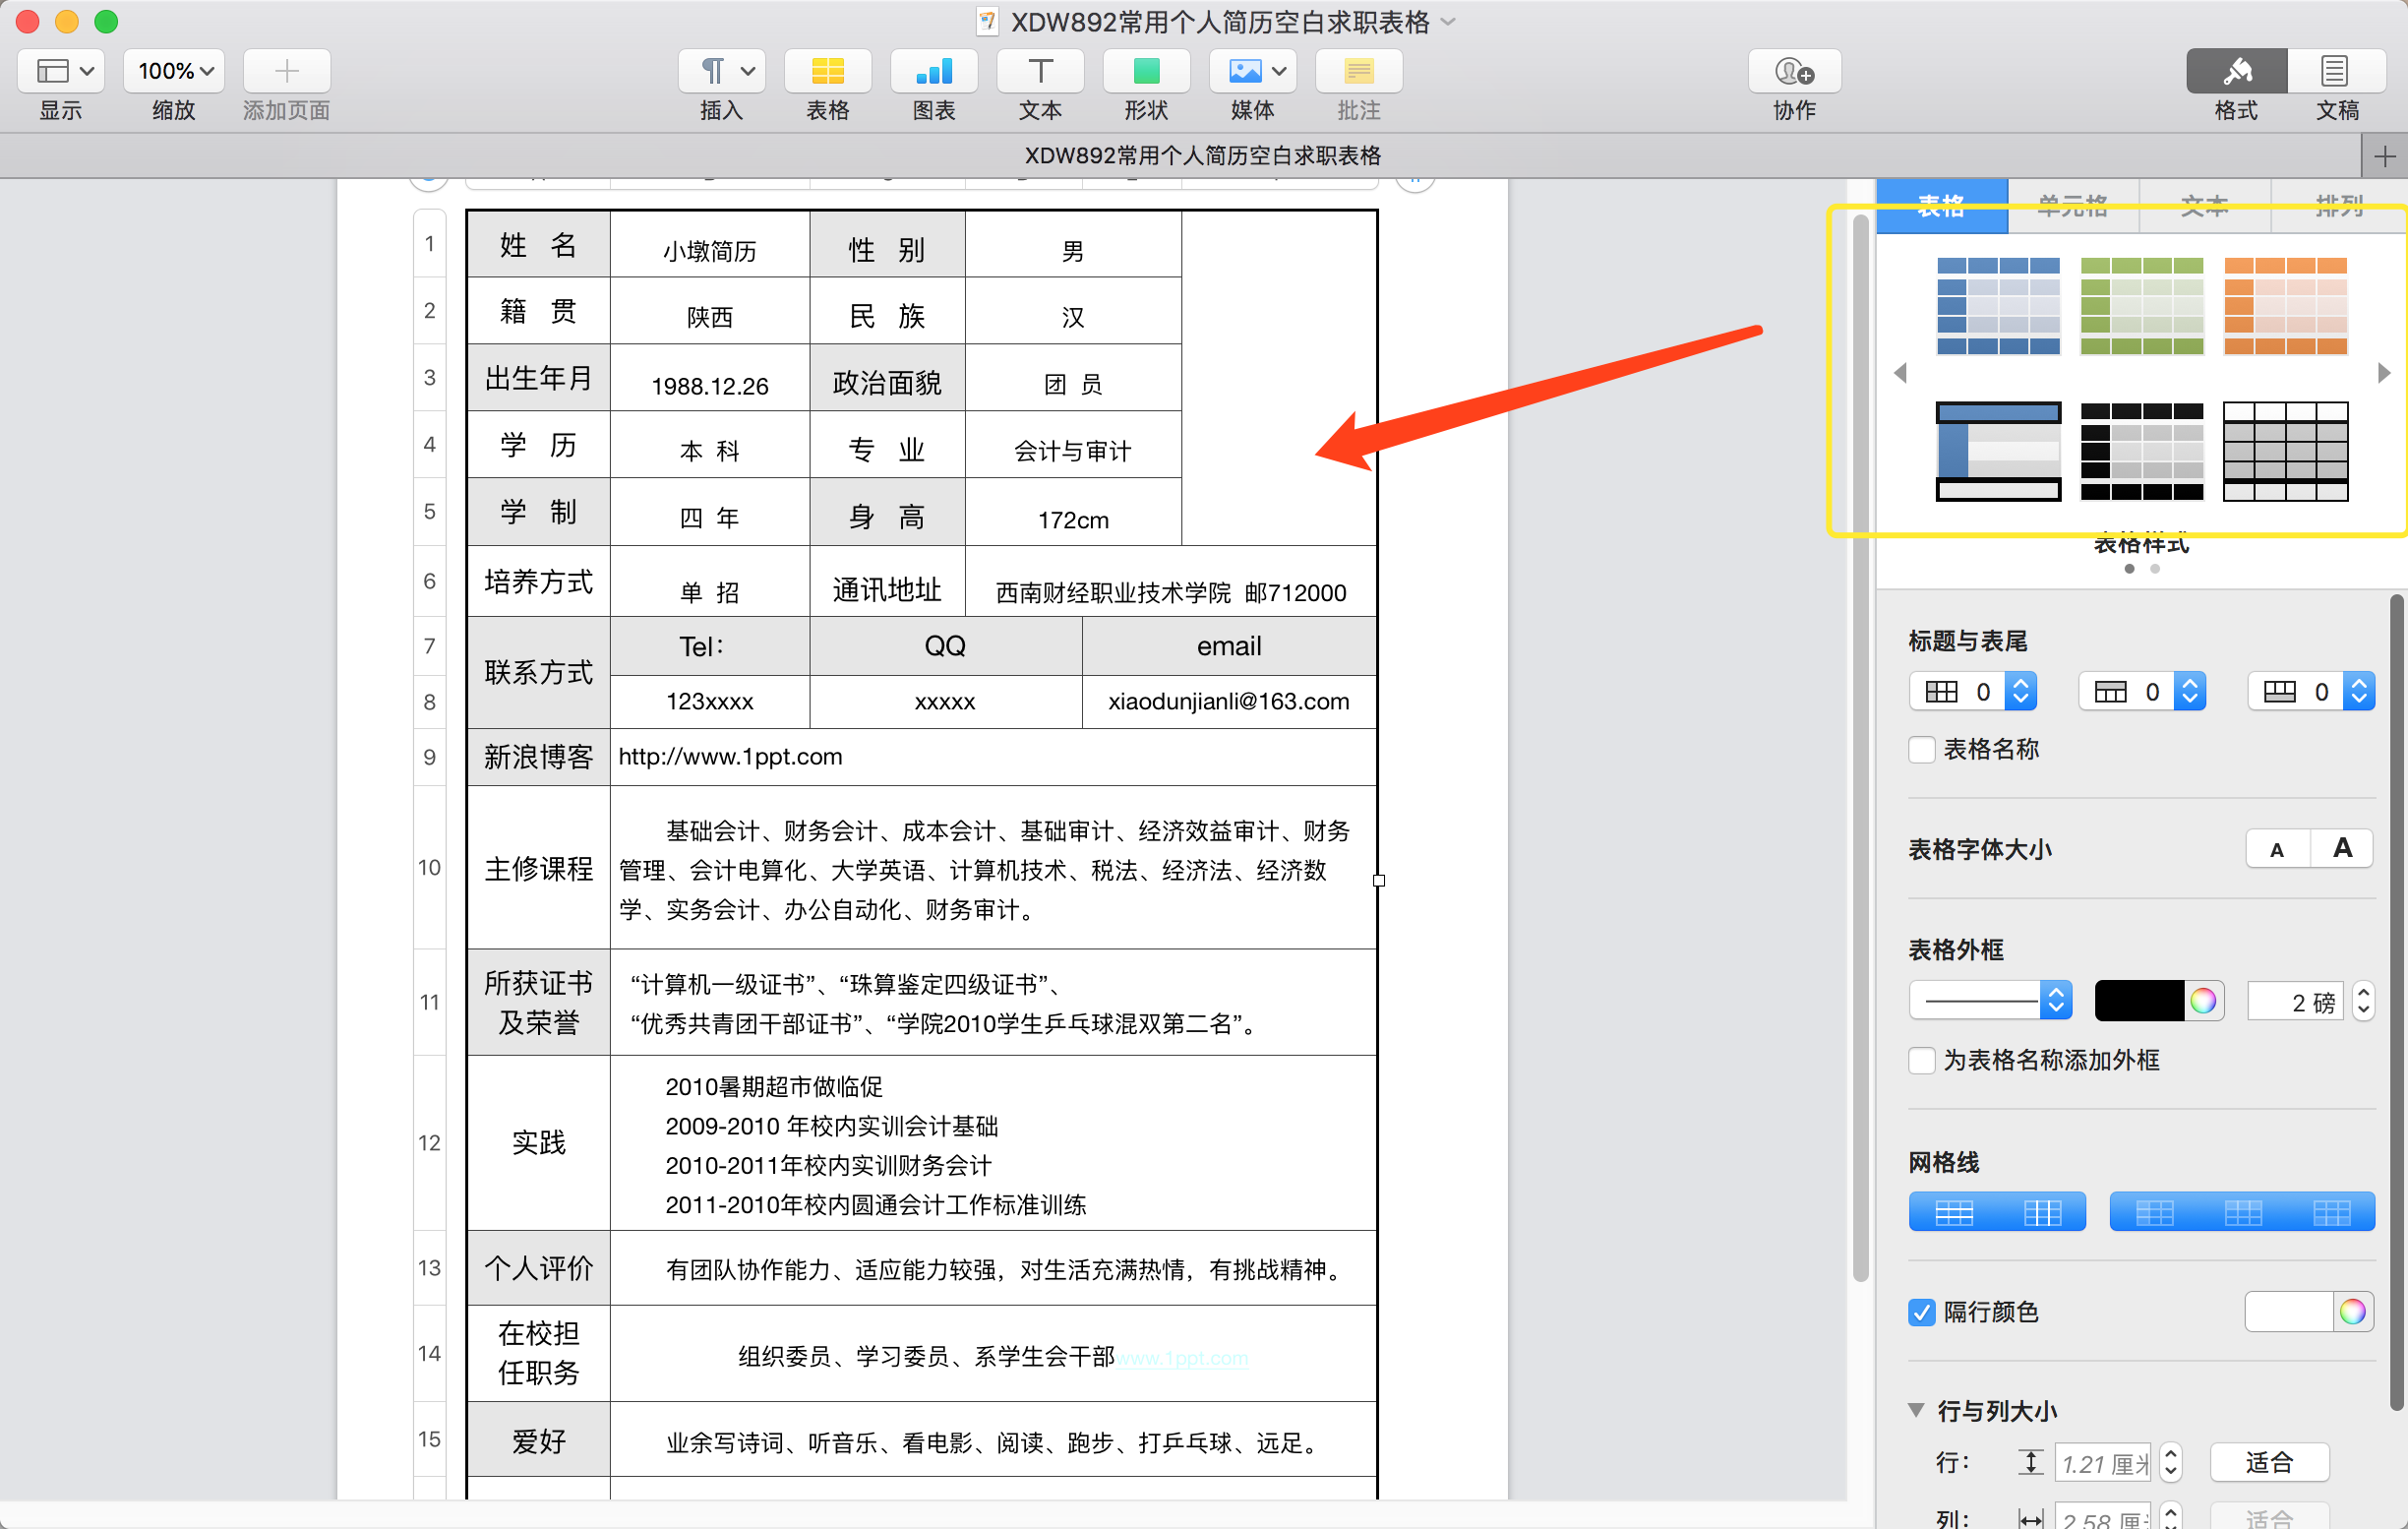Toggle the 格式 format inspector
The width and height of the screenshot is (2408, 1529).
tap(2236, 71)
